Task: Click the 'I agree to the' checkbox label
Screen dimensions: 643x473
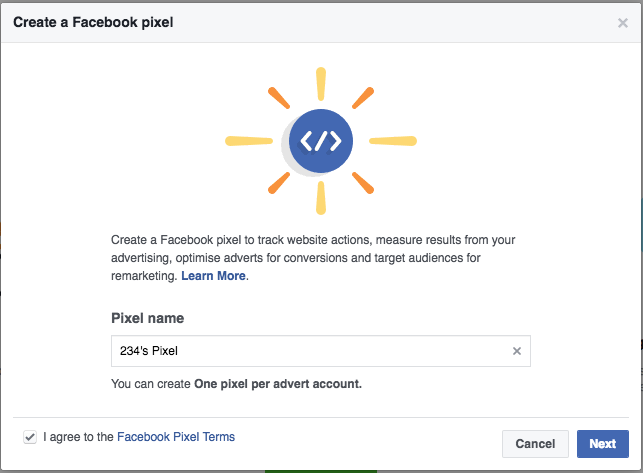Action: click(78, 437)
